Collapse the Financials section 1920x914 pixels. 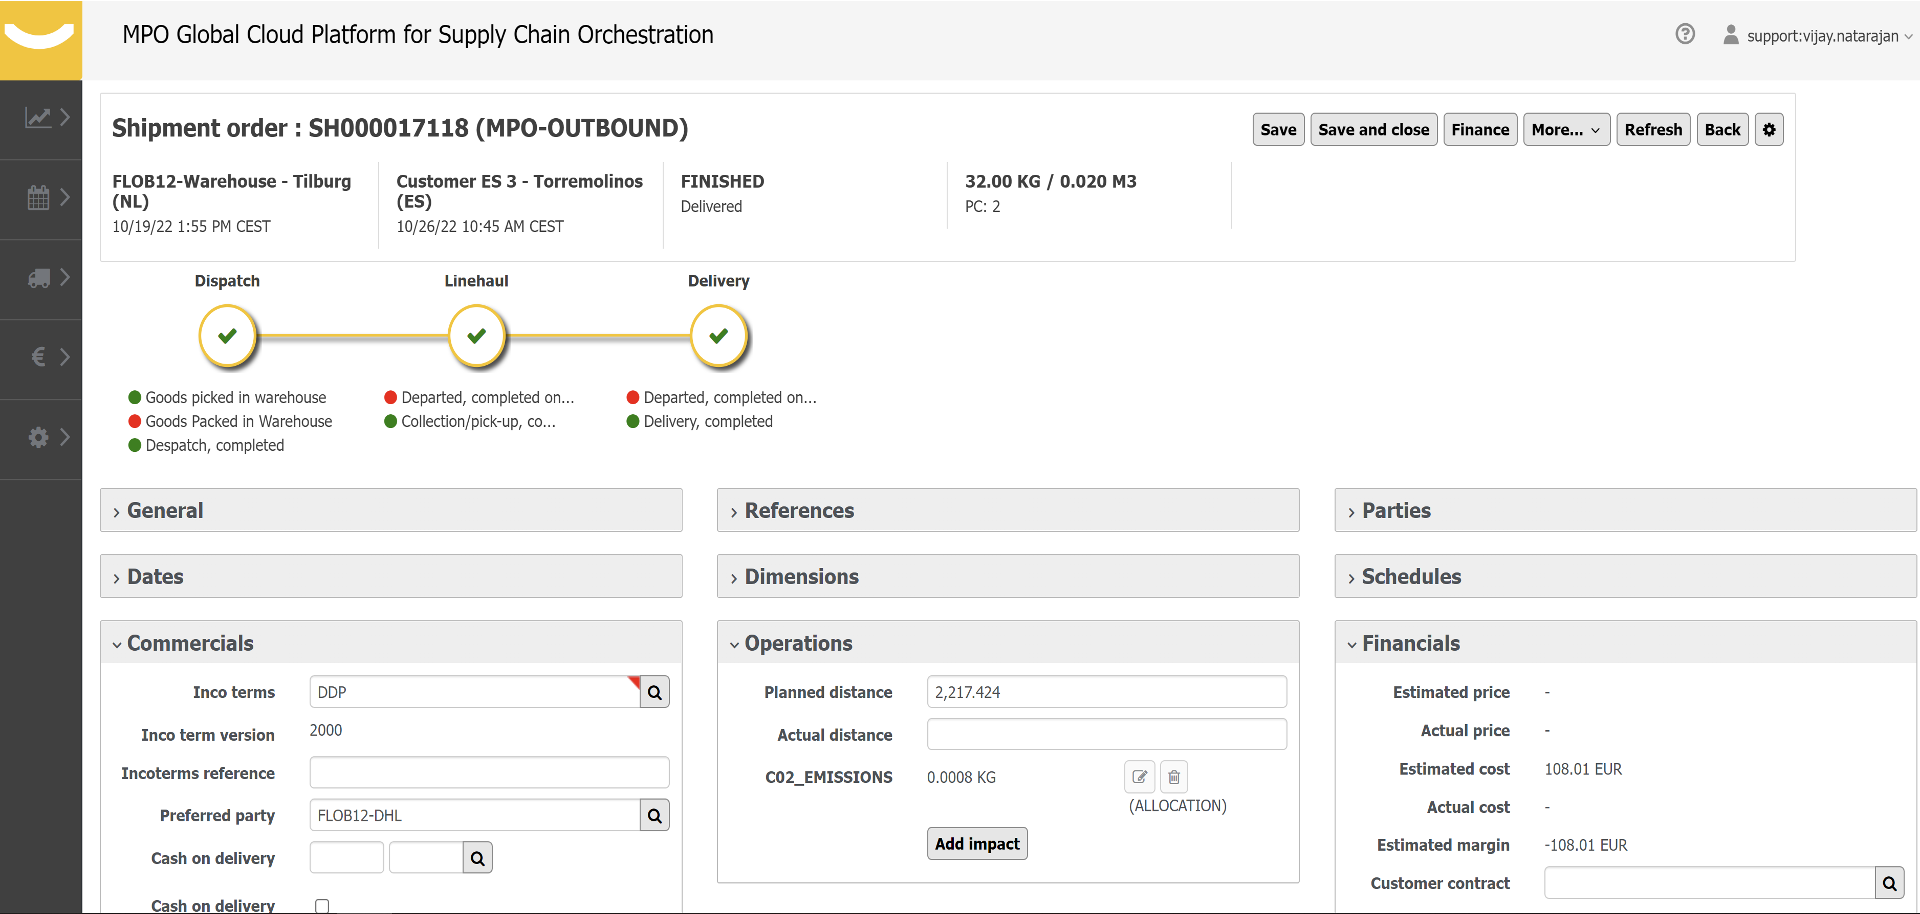(1626, 643)
